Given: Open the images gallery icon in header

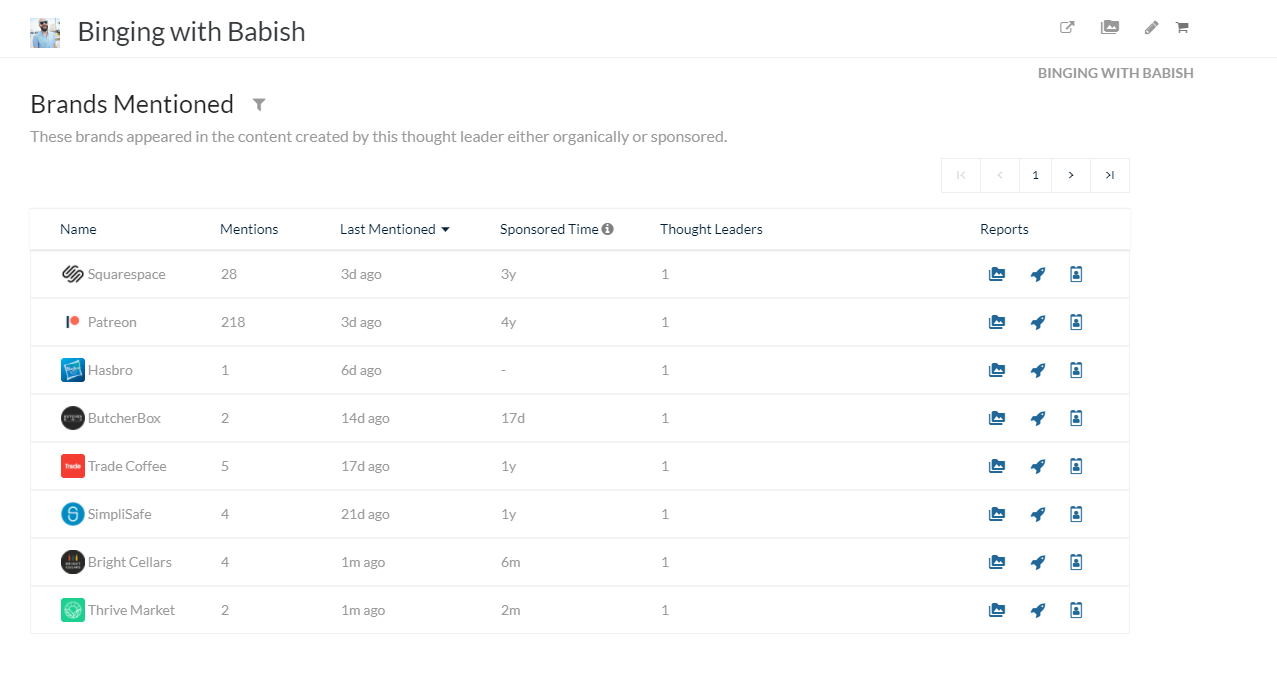Looking at the screenshot, I should pos(1110,28).
